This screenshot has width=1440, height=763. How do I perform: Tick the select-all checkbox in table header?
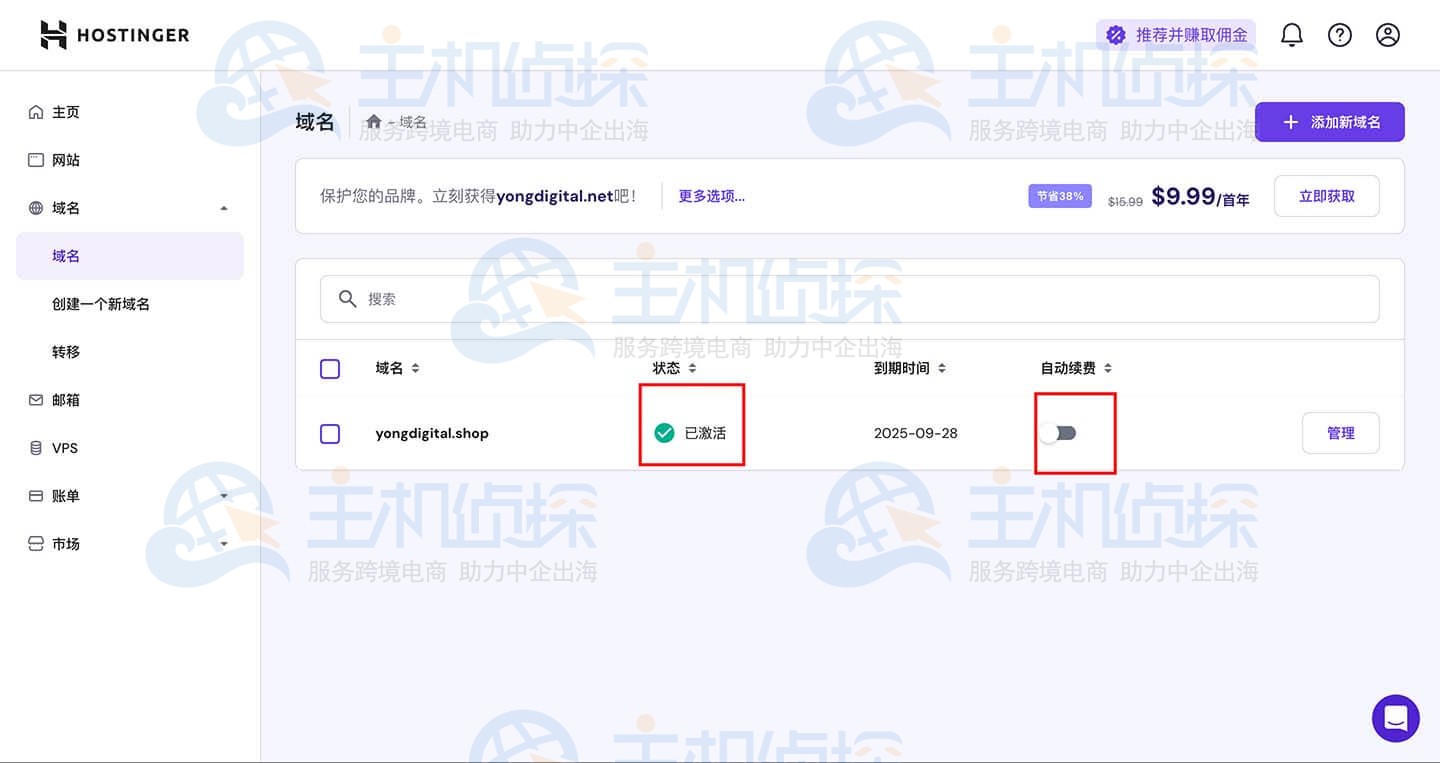330,369
